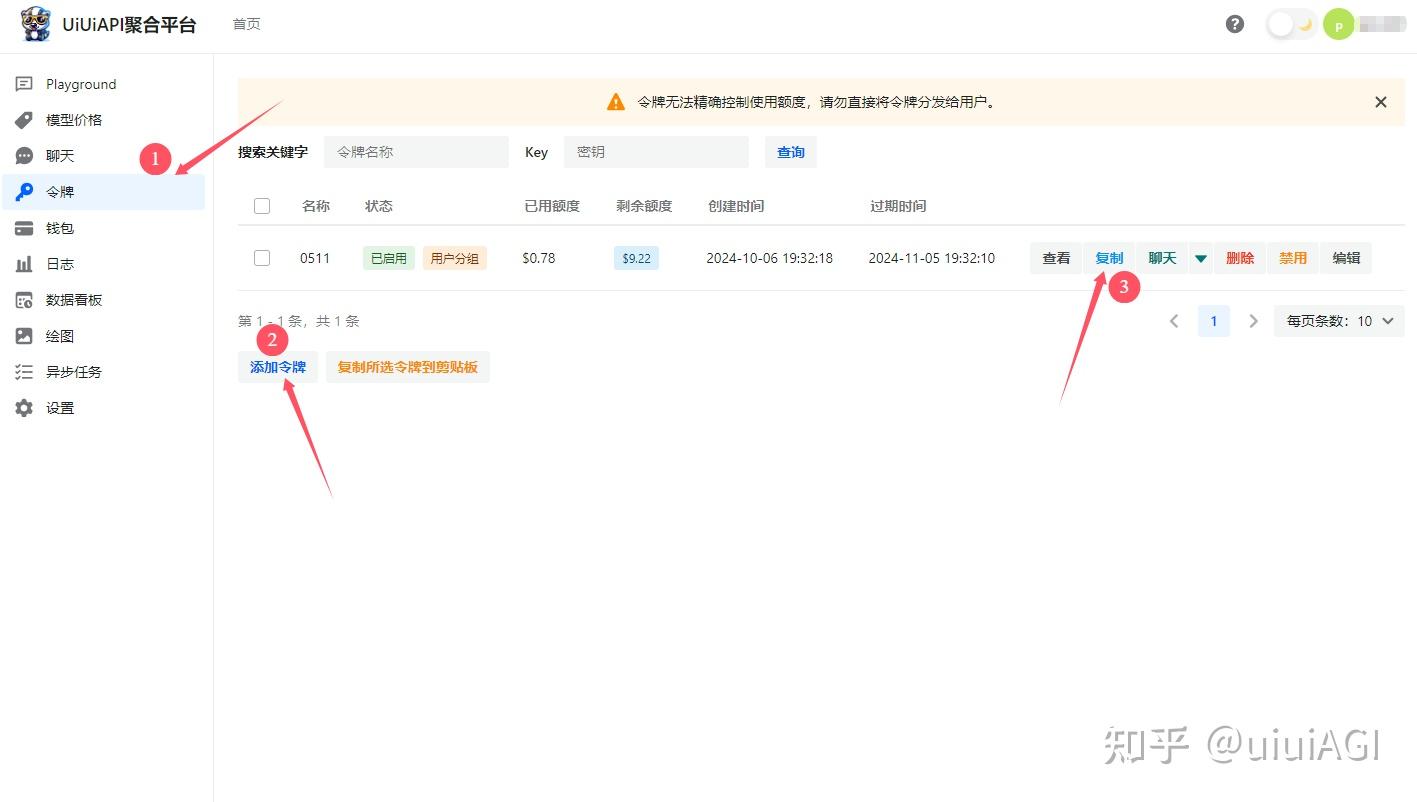Dismiss the token warning banner
1417x802 pixels.
[1381, 102]
